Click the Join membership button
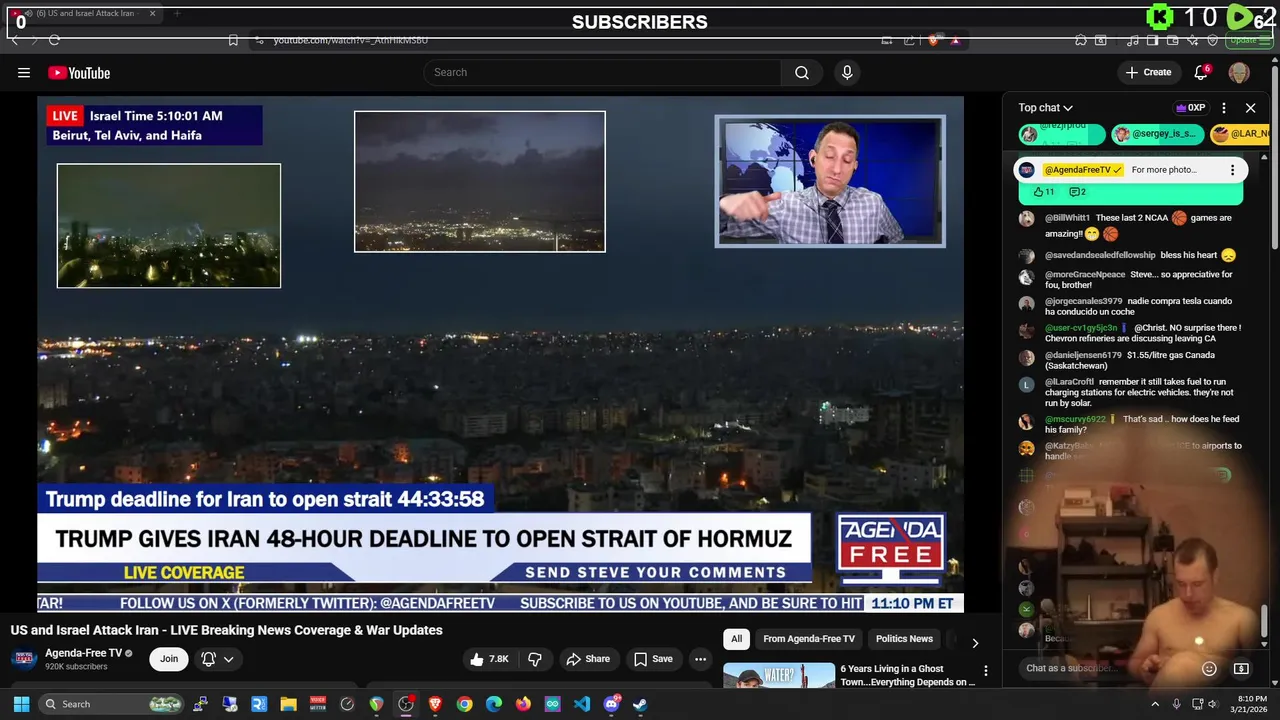1280x720 pixels. [x=169, y=659]
